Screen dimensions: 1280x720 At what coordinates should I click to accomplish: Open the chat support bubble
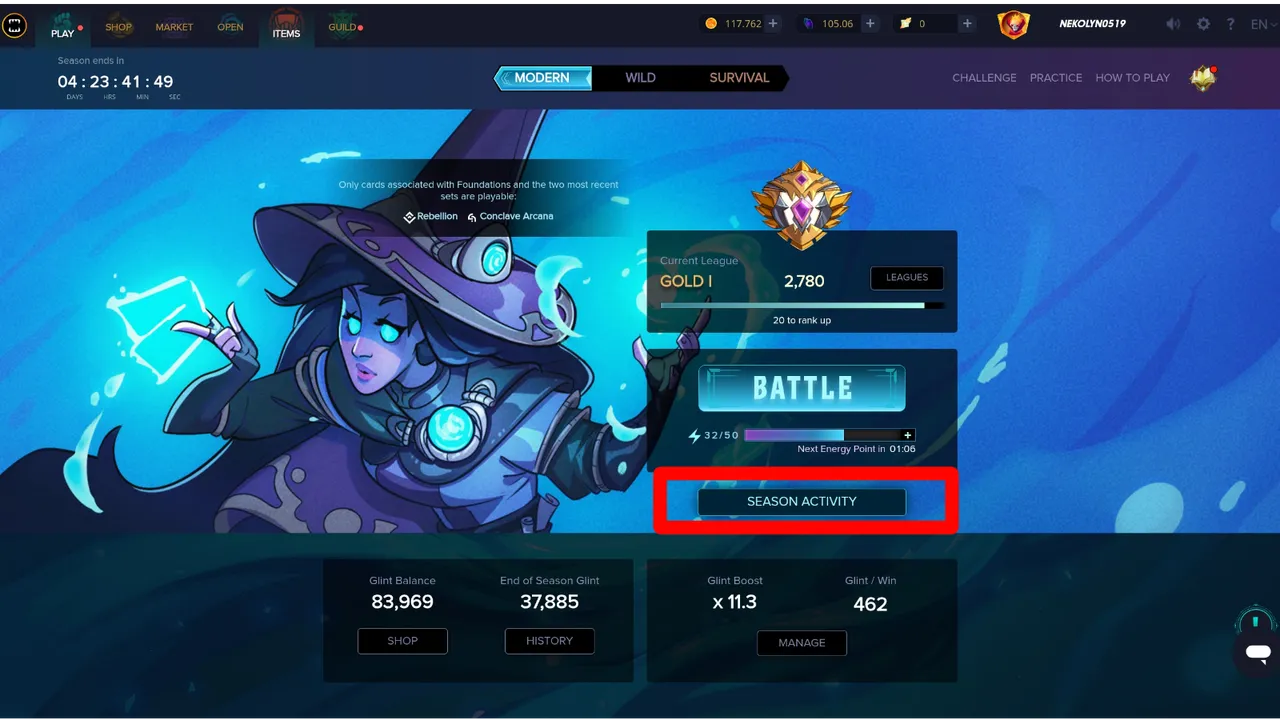pyautogui.click(x=1258, y=654)
